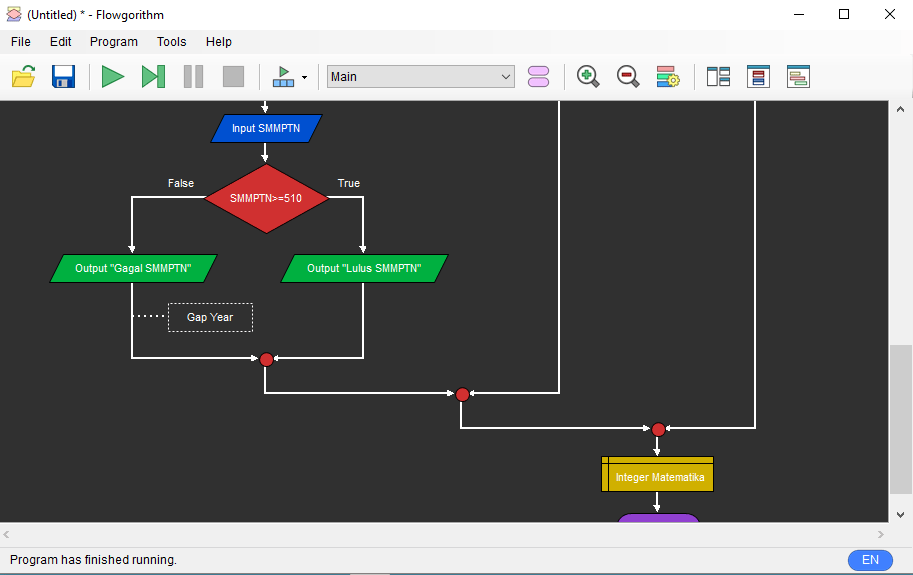The image size is (913, 575).
Task: Open the Tools menu
Action: (171, 42)
